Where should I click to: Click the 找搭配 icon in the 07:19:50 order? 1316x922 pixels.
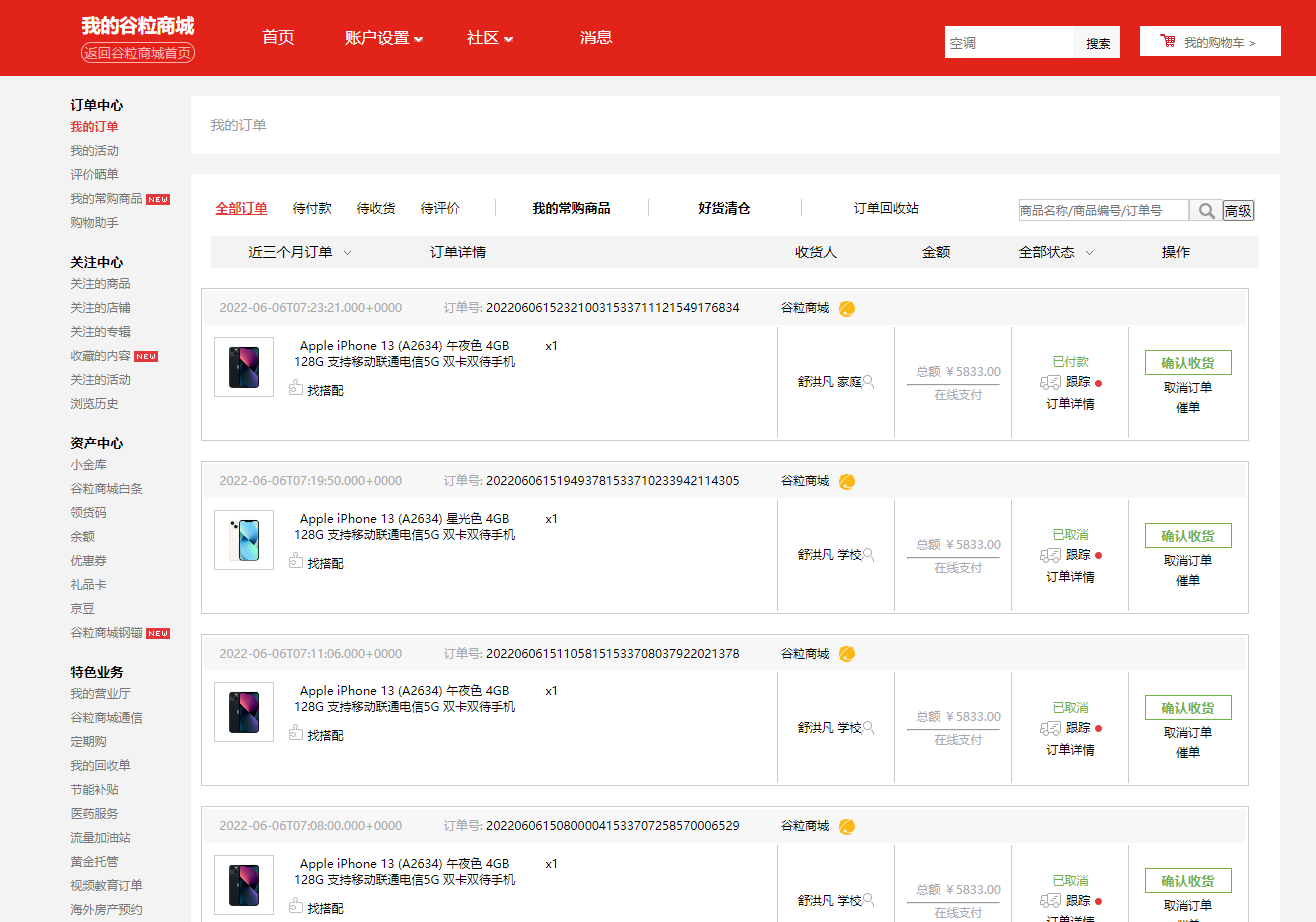[x=296, y=562]
